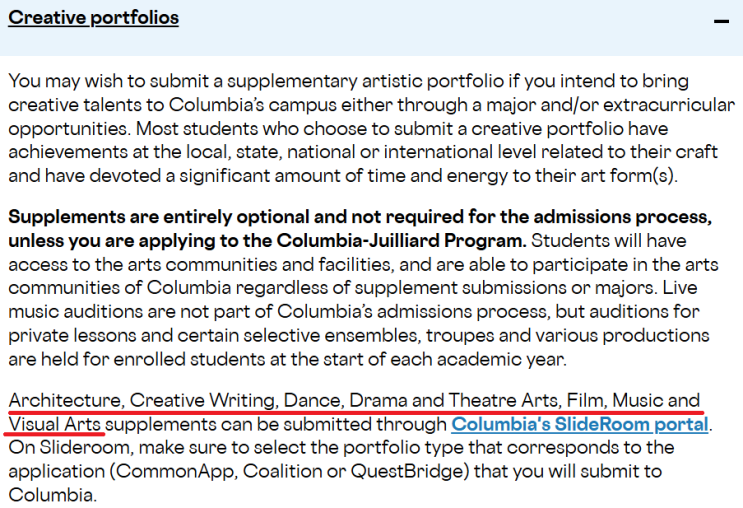This screenshot has width=743, height=508.
Task: Click the underlined word "Architecture"
Action: 65,401
